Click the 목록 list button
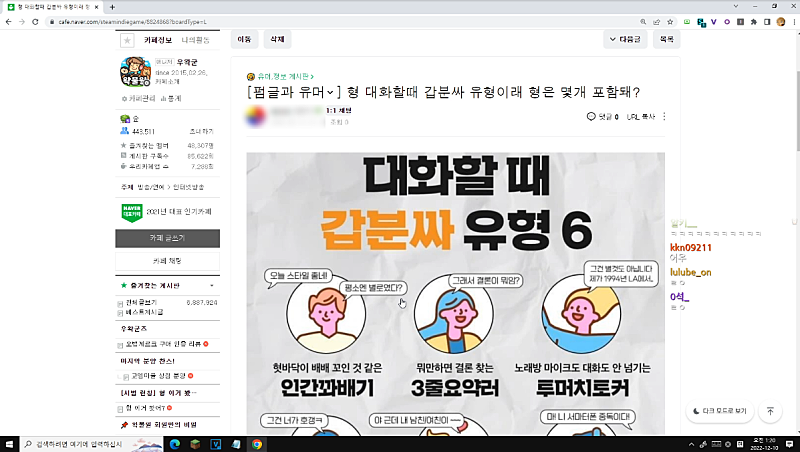 click(666, 39)
